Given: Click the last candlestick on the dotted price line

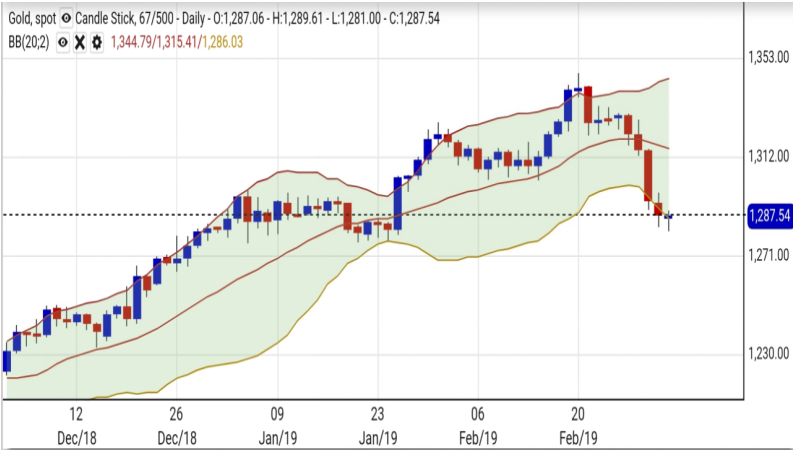Looking at the screenshot, I should click(x=668, y=216).
